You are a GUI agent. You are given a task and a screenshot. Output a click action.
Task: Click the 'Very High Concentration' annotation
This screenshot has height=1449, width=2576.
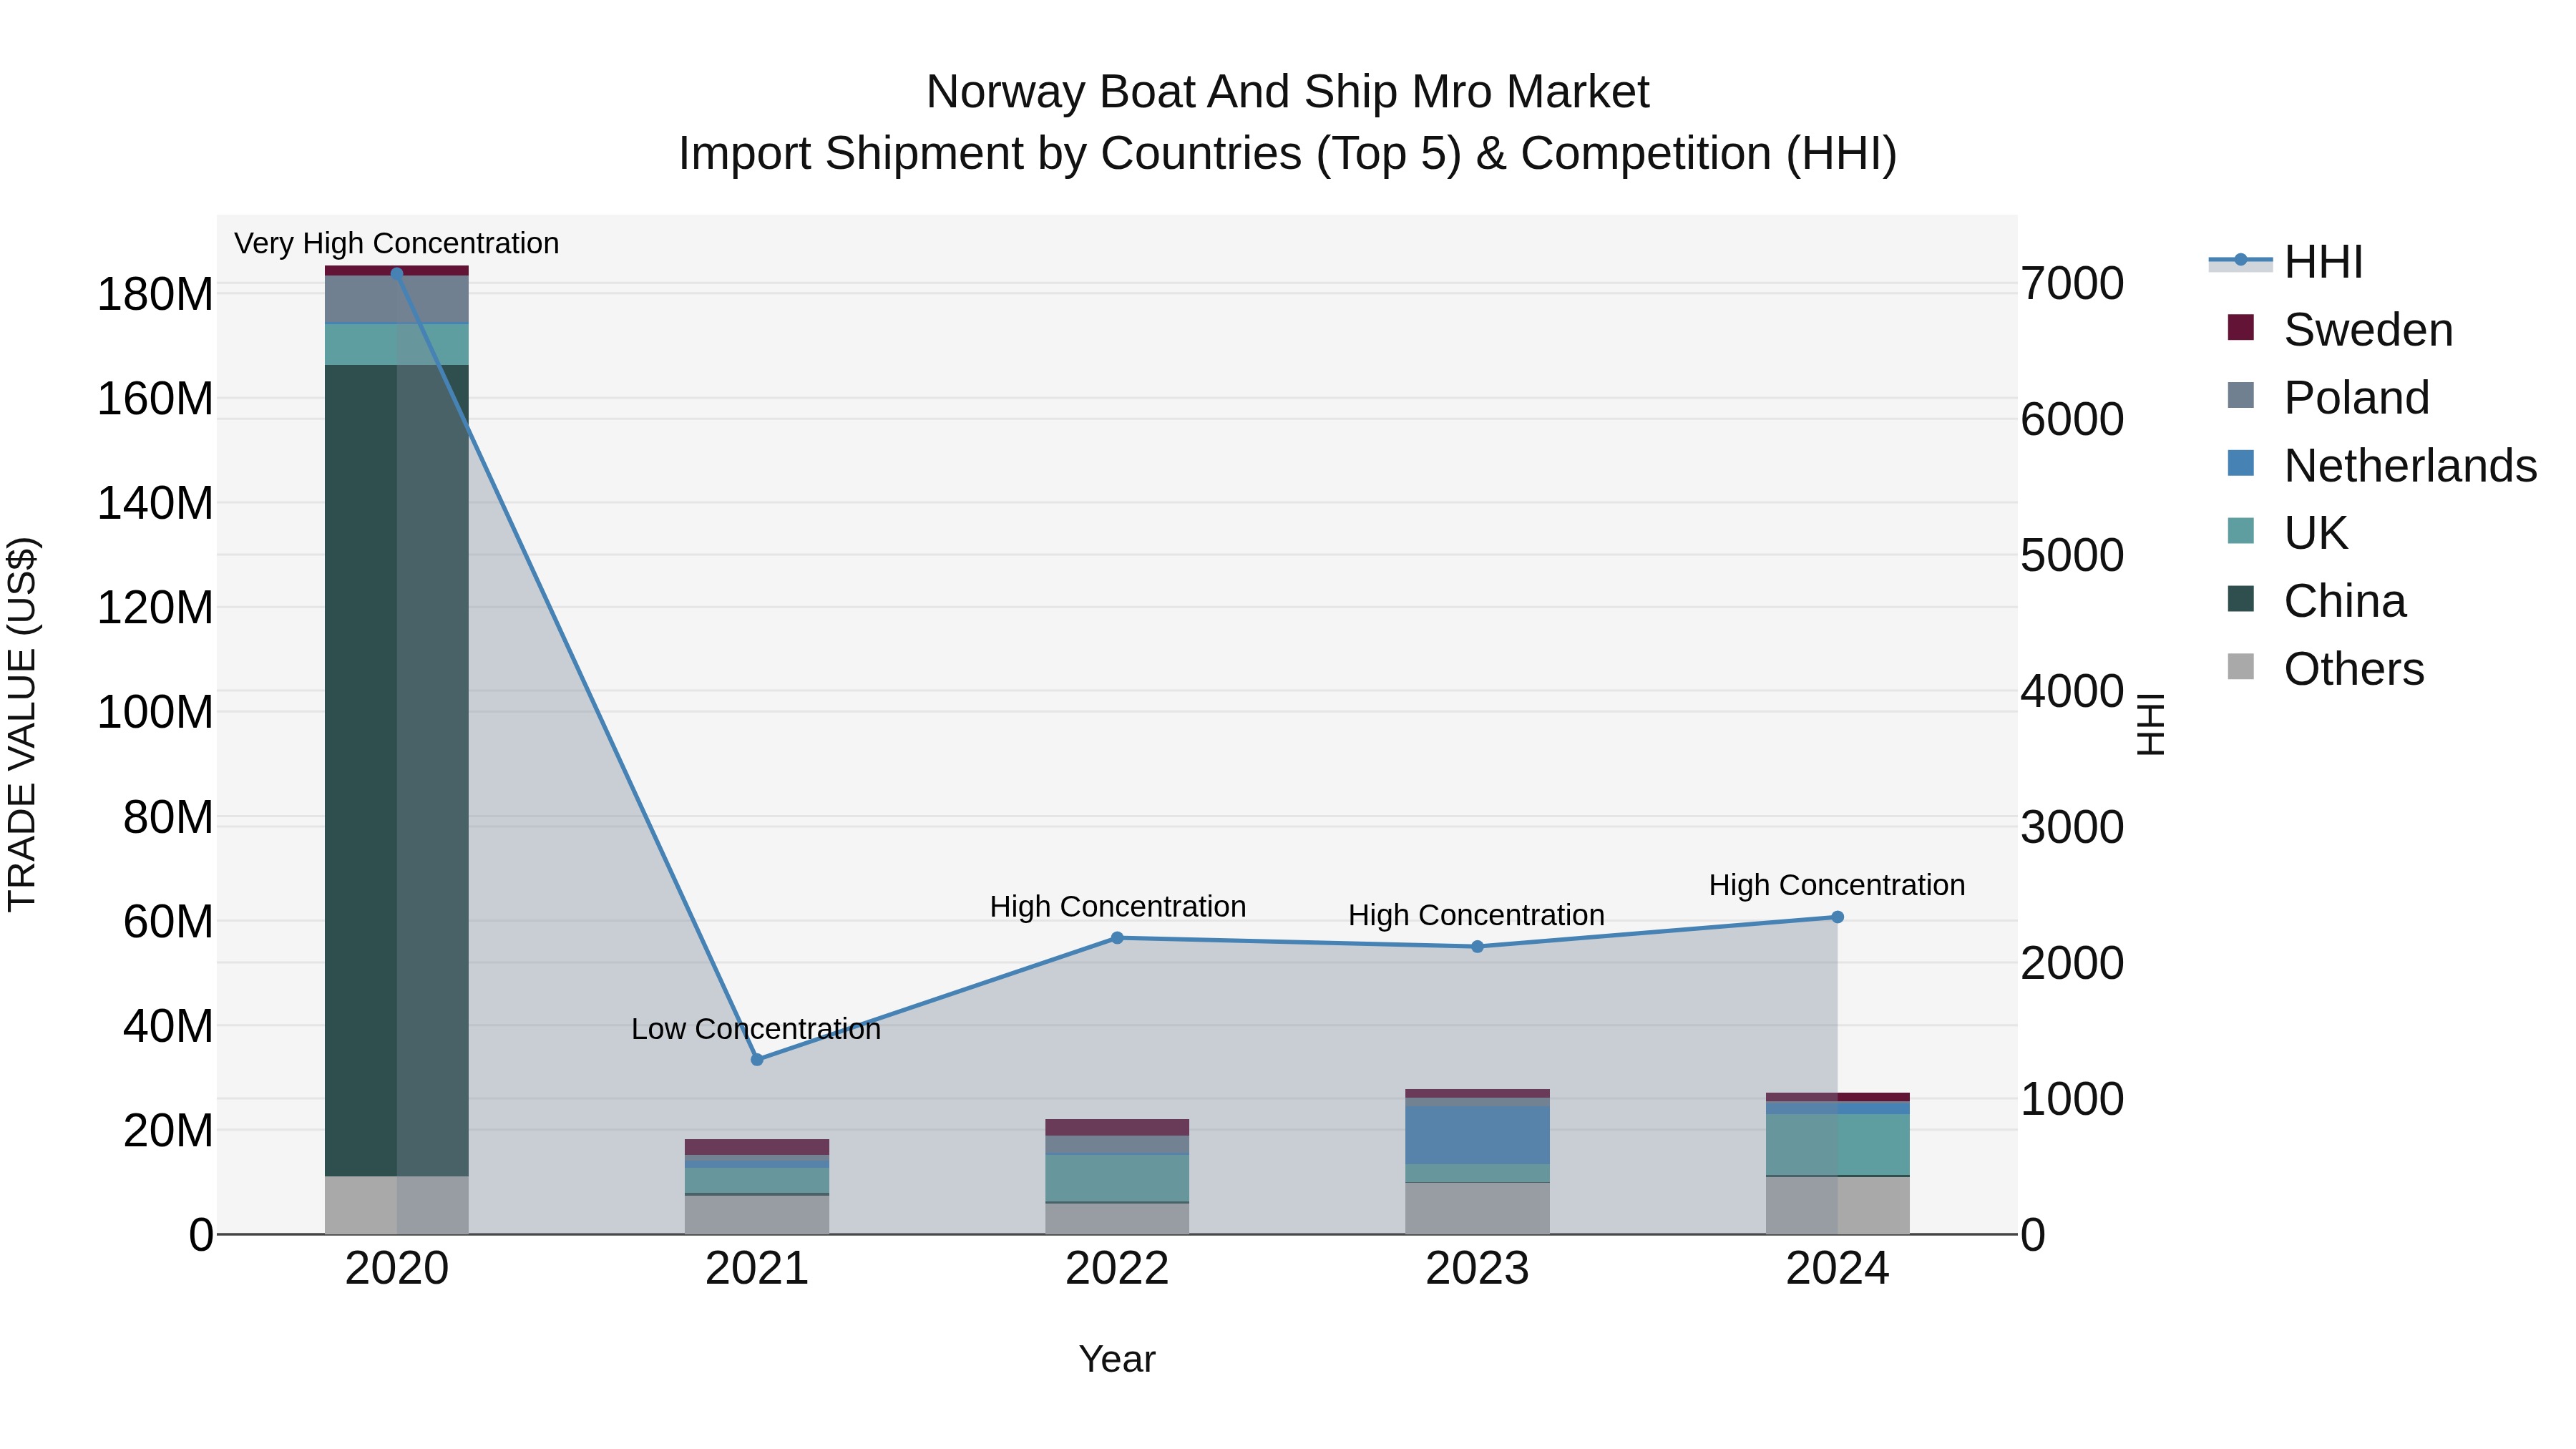pyautogui.click(x=397, y=243)
